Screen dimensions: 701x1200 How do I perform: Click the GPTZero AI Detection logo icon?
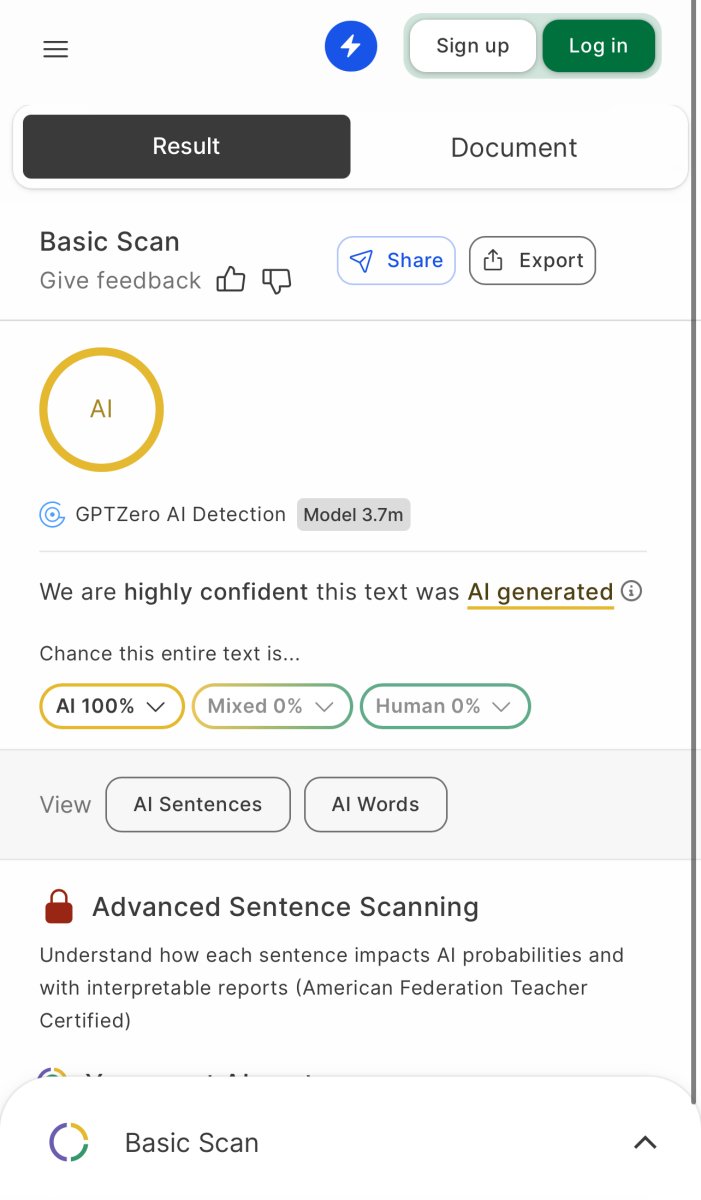52,515
